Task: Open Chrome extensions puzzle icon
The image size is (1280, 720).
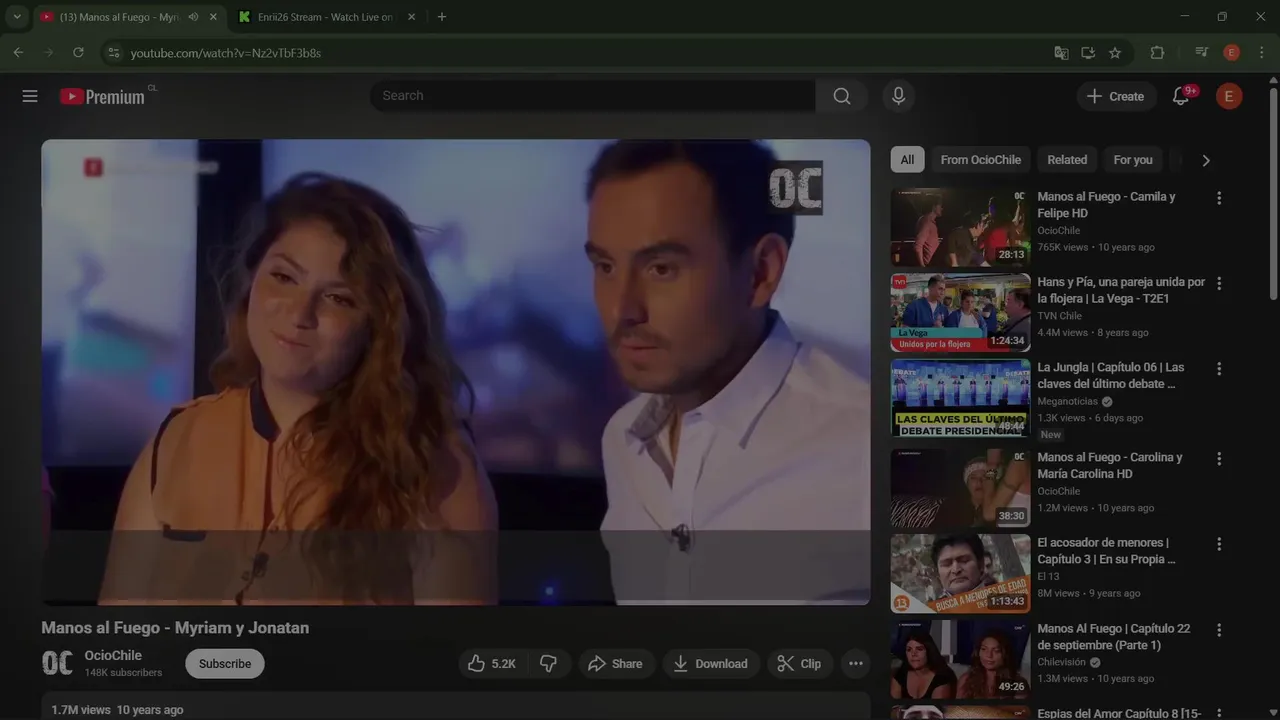Action: pyautogui.click(x=1157, y=53)
